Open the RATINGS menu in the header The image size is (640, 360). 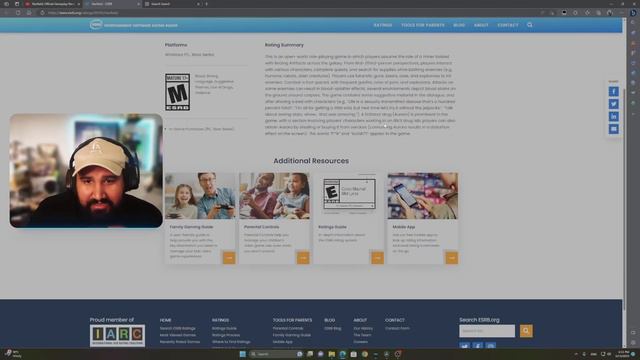pos(382,25)
